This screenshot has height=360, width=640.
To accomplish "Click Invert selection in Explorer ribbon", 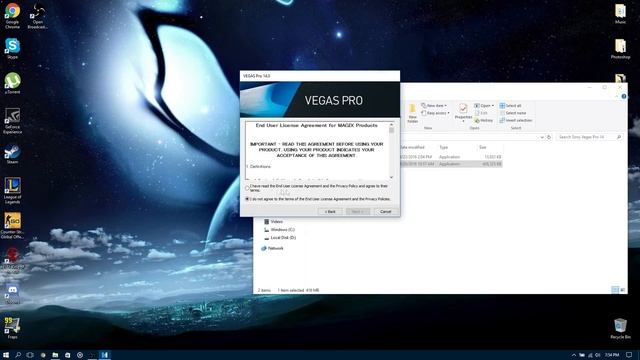I will click(516, 120).
